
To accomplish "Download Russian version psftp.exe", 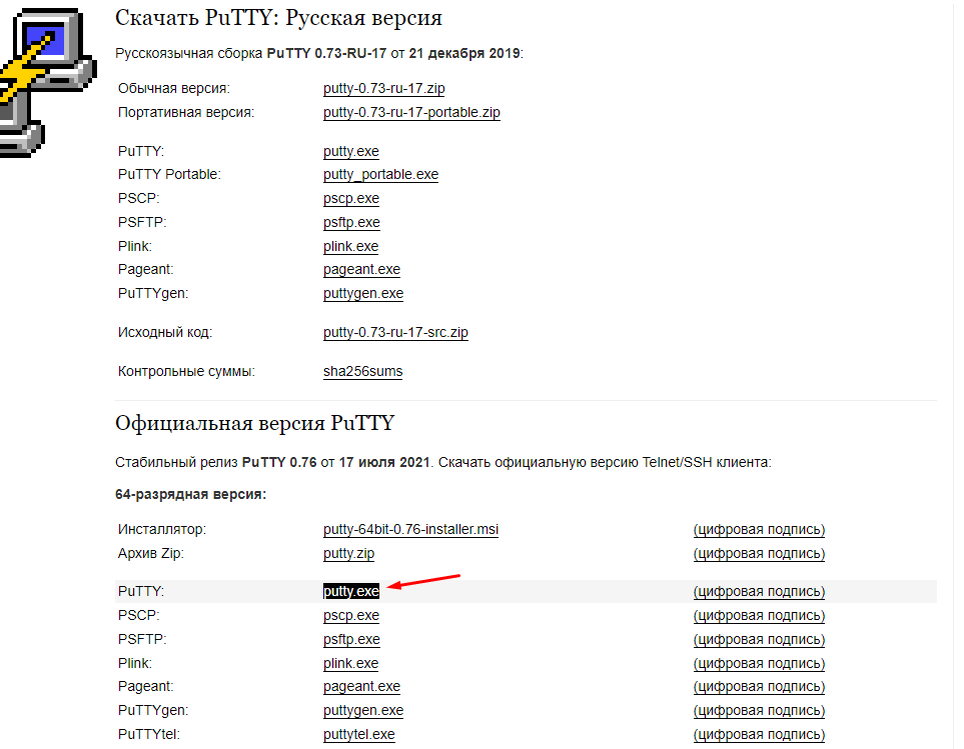I will 352,223.
